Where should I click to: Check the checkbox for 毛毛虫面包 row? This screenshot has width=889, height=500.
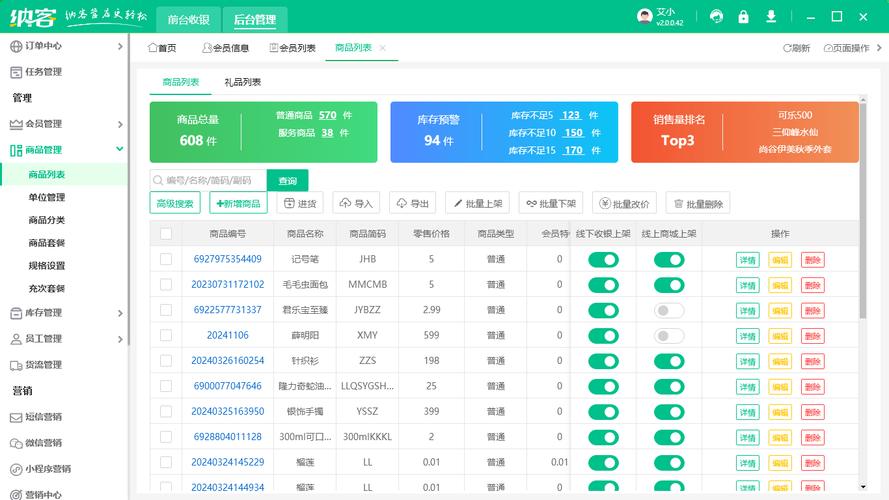166,285
